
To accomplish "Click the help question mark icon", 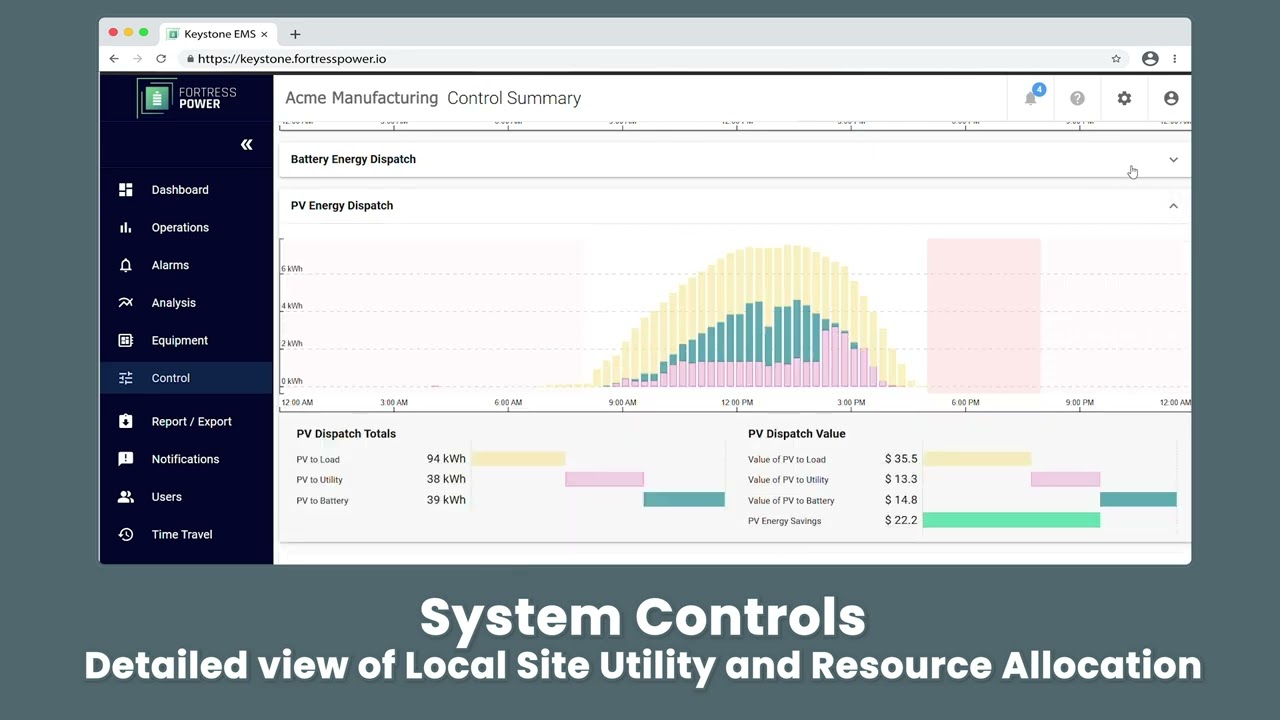I will pyautogui.click(x=1077, y=98).
